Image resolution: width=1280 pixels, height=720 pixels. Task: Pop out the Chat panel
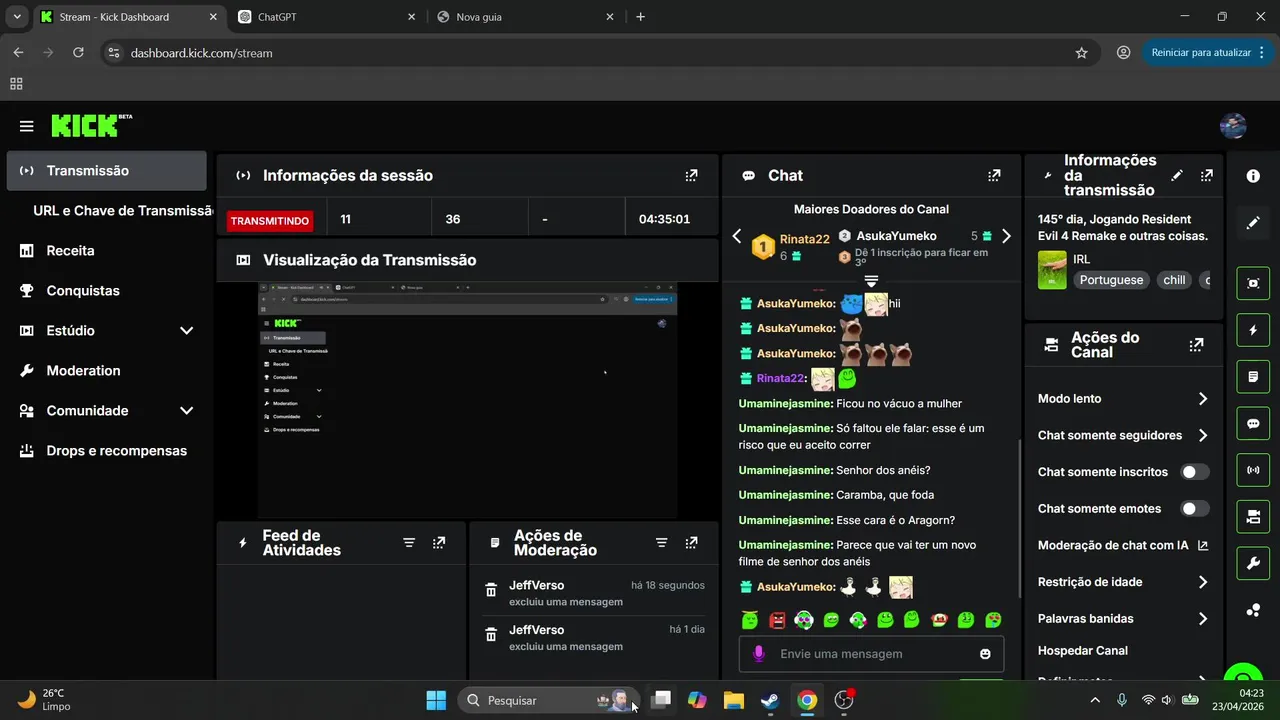click(994, 175)
